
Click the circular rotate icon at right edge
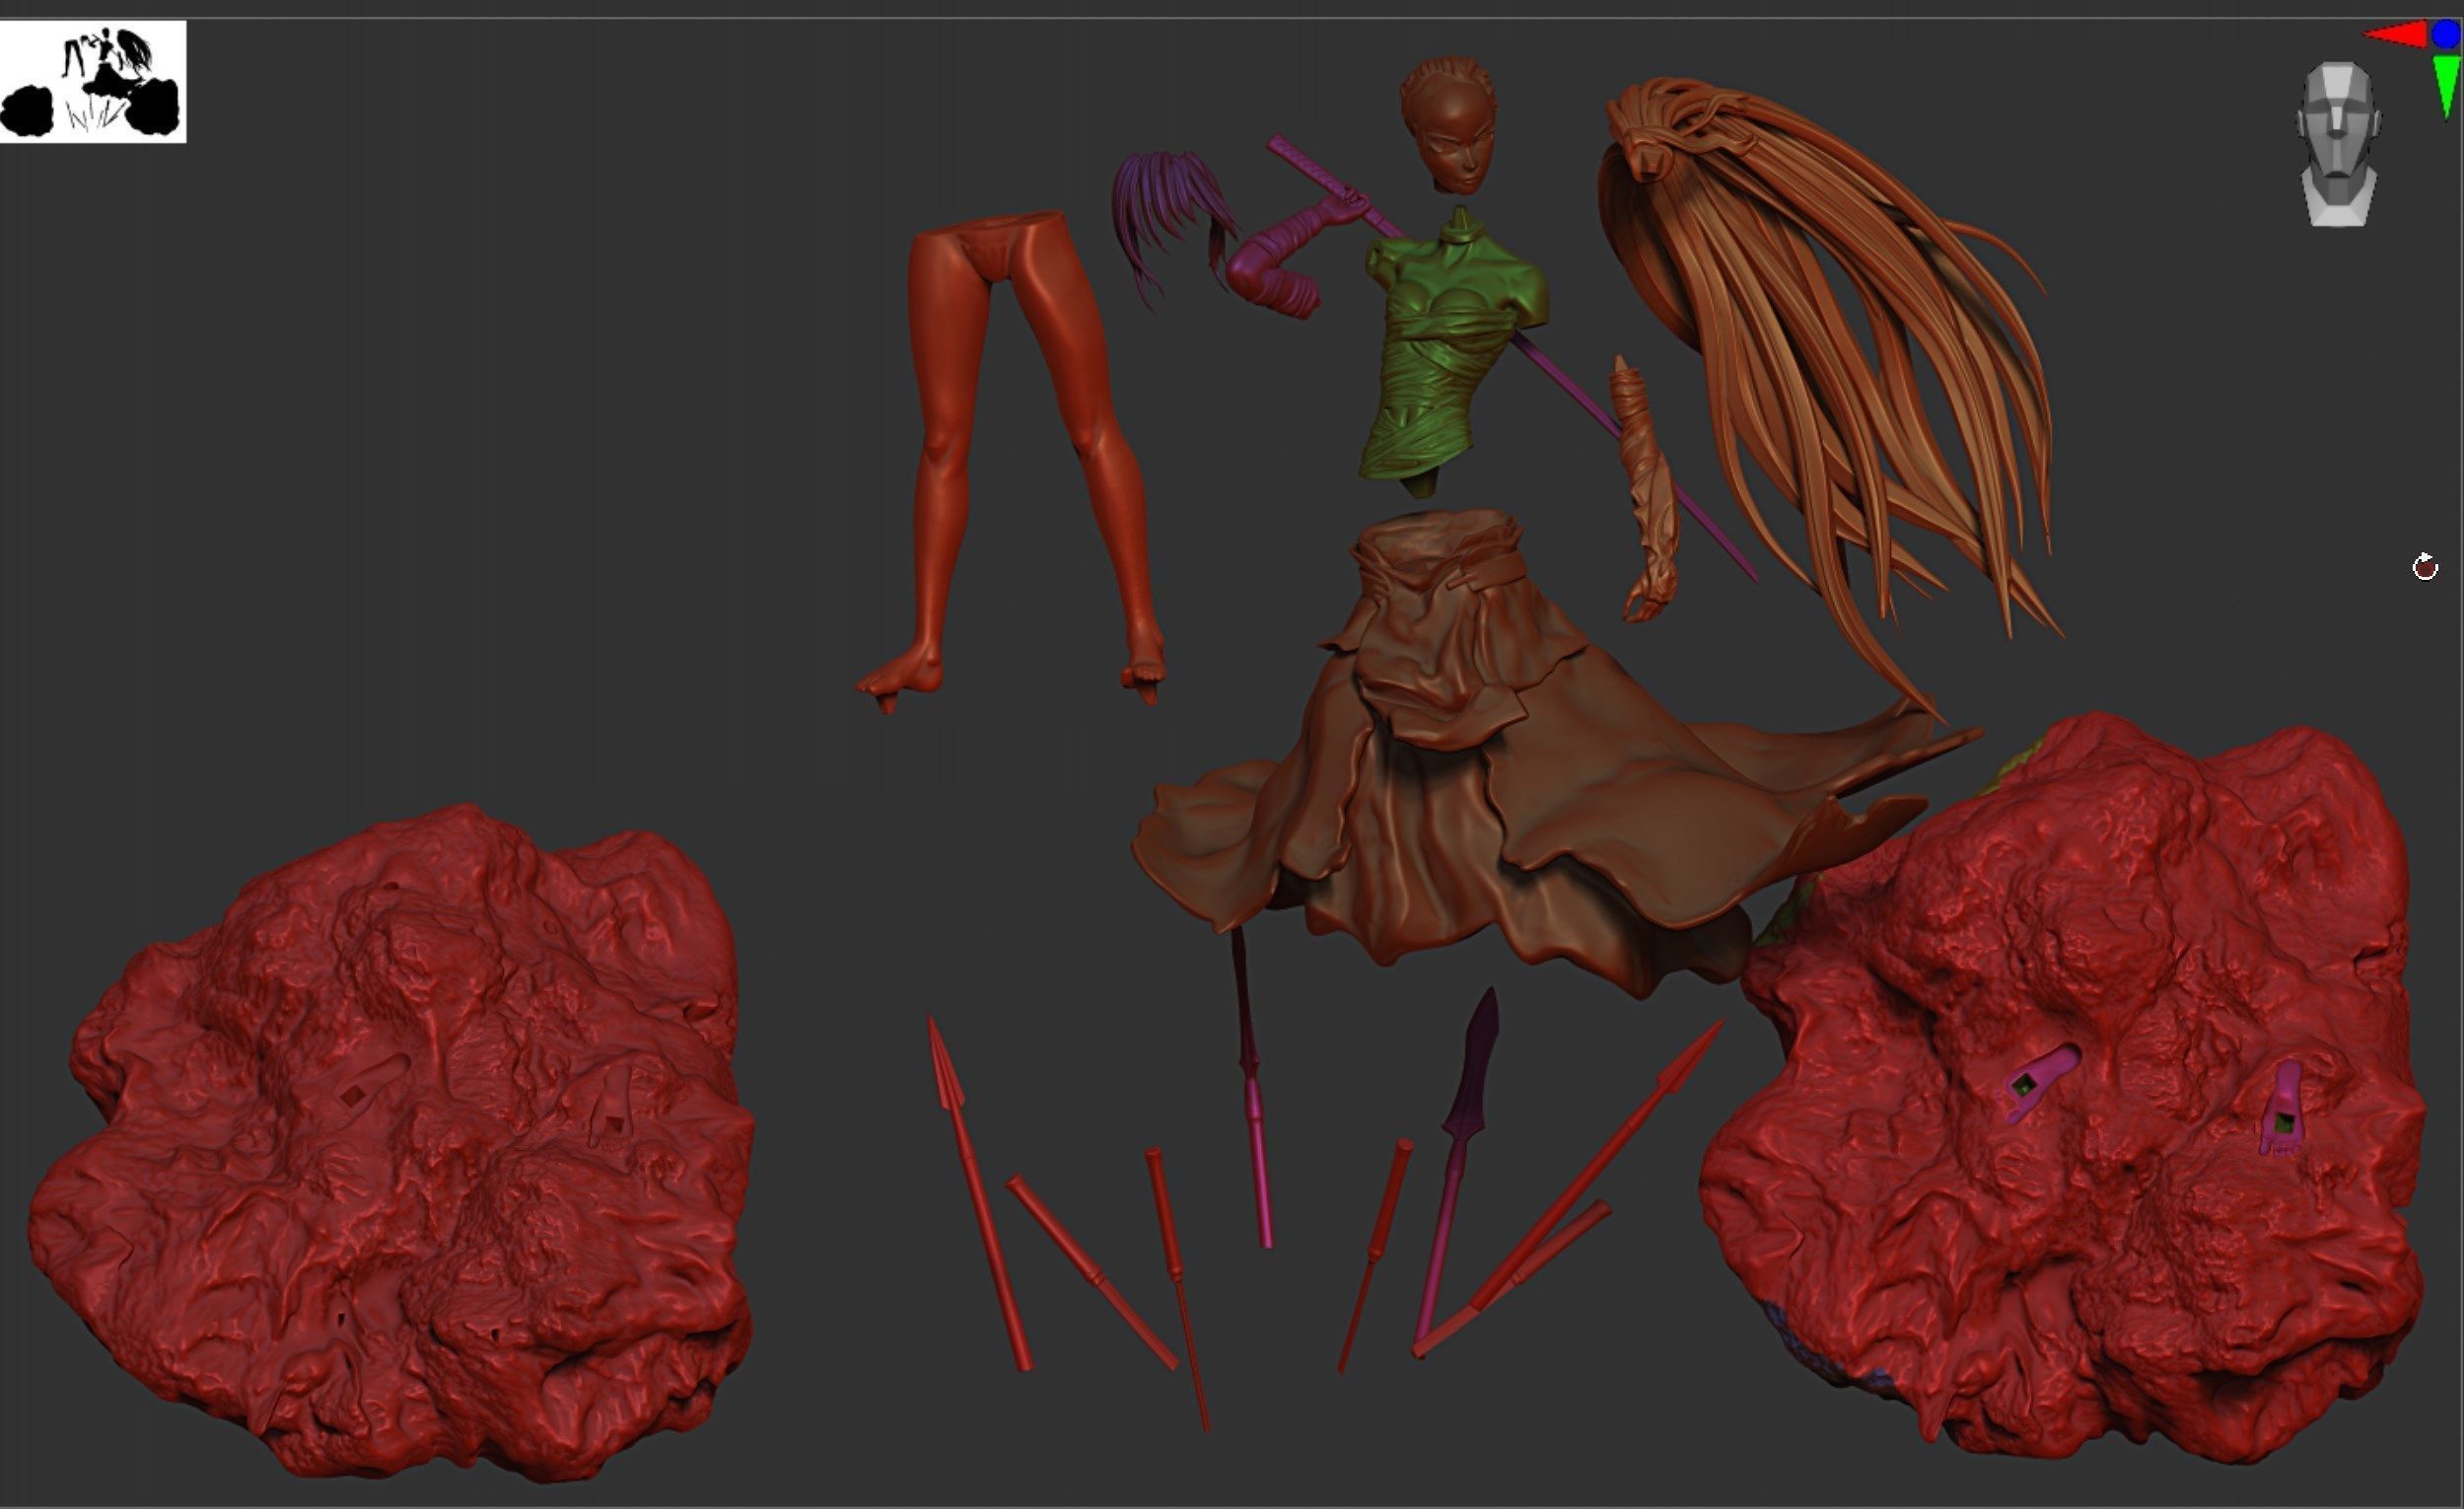pos(2425,568)
